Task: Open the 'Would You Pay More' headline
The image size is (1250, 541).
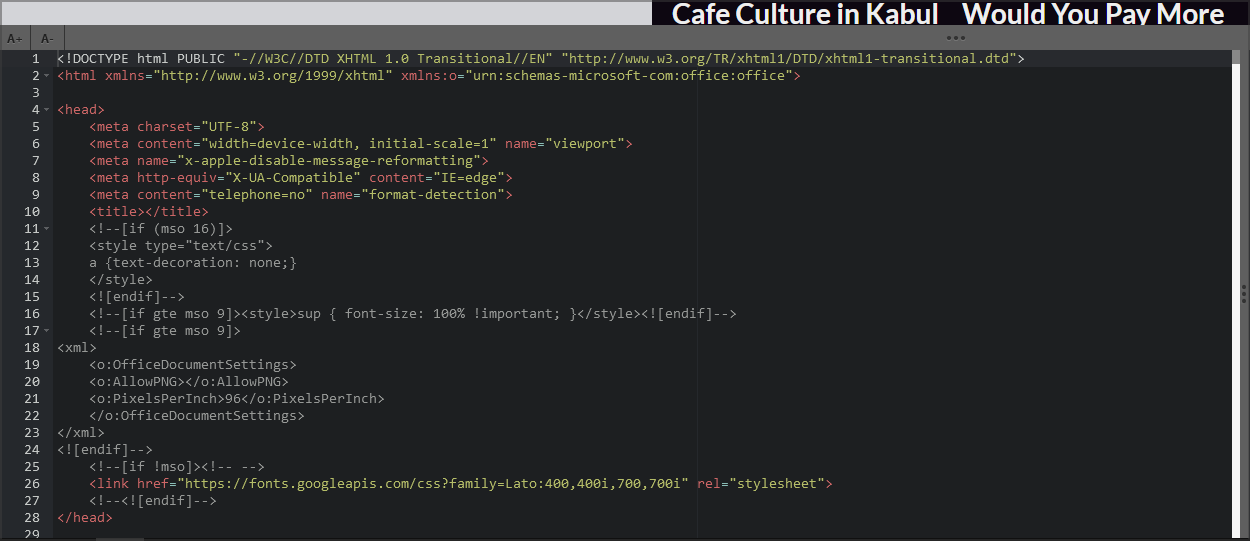Action: (1093, 14)
